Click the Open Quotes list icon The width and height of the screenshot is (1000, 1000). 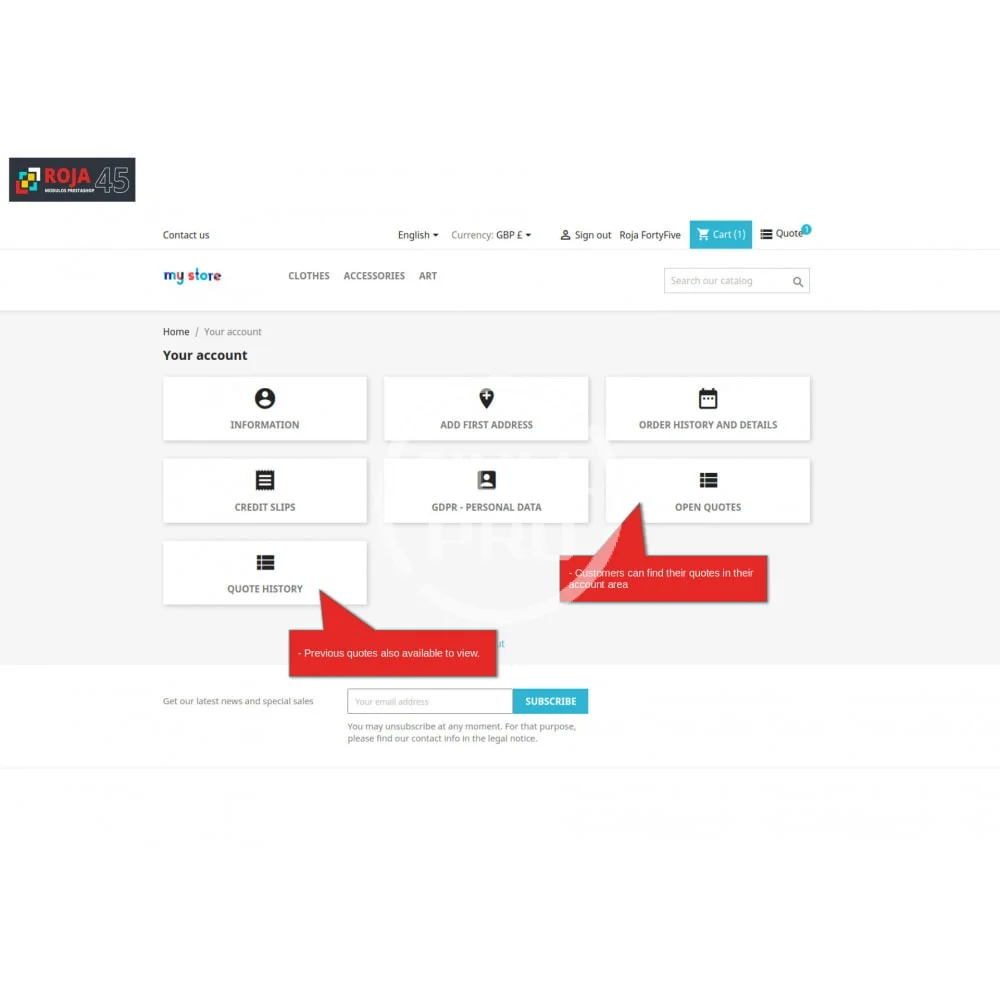click(708, 481)
